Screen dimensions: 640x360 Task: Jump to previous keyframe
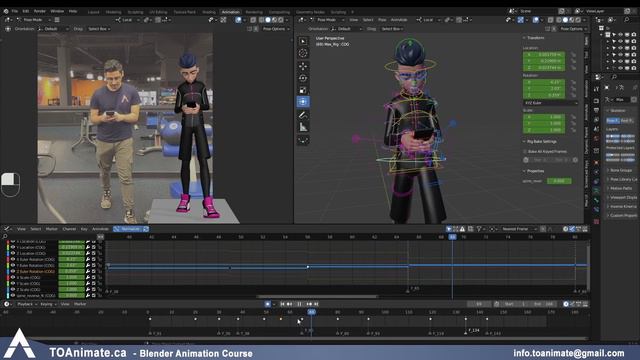(x=289, y=304)
